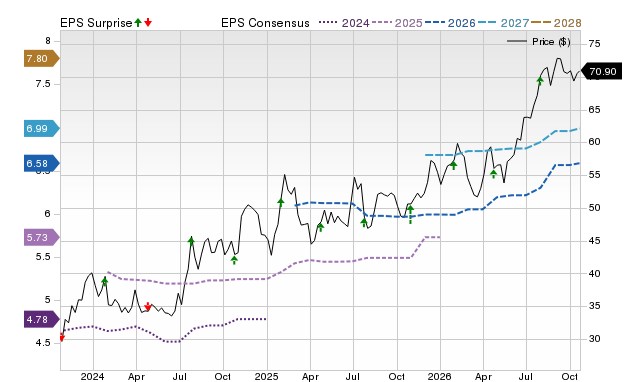
Task: Click the left axis value 4.5
Action: 43,343
